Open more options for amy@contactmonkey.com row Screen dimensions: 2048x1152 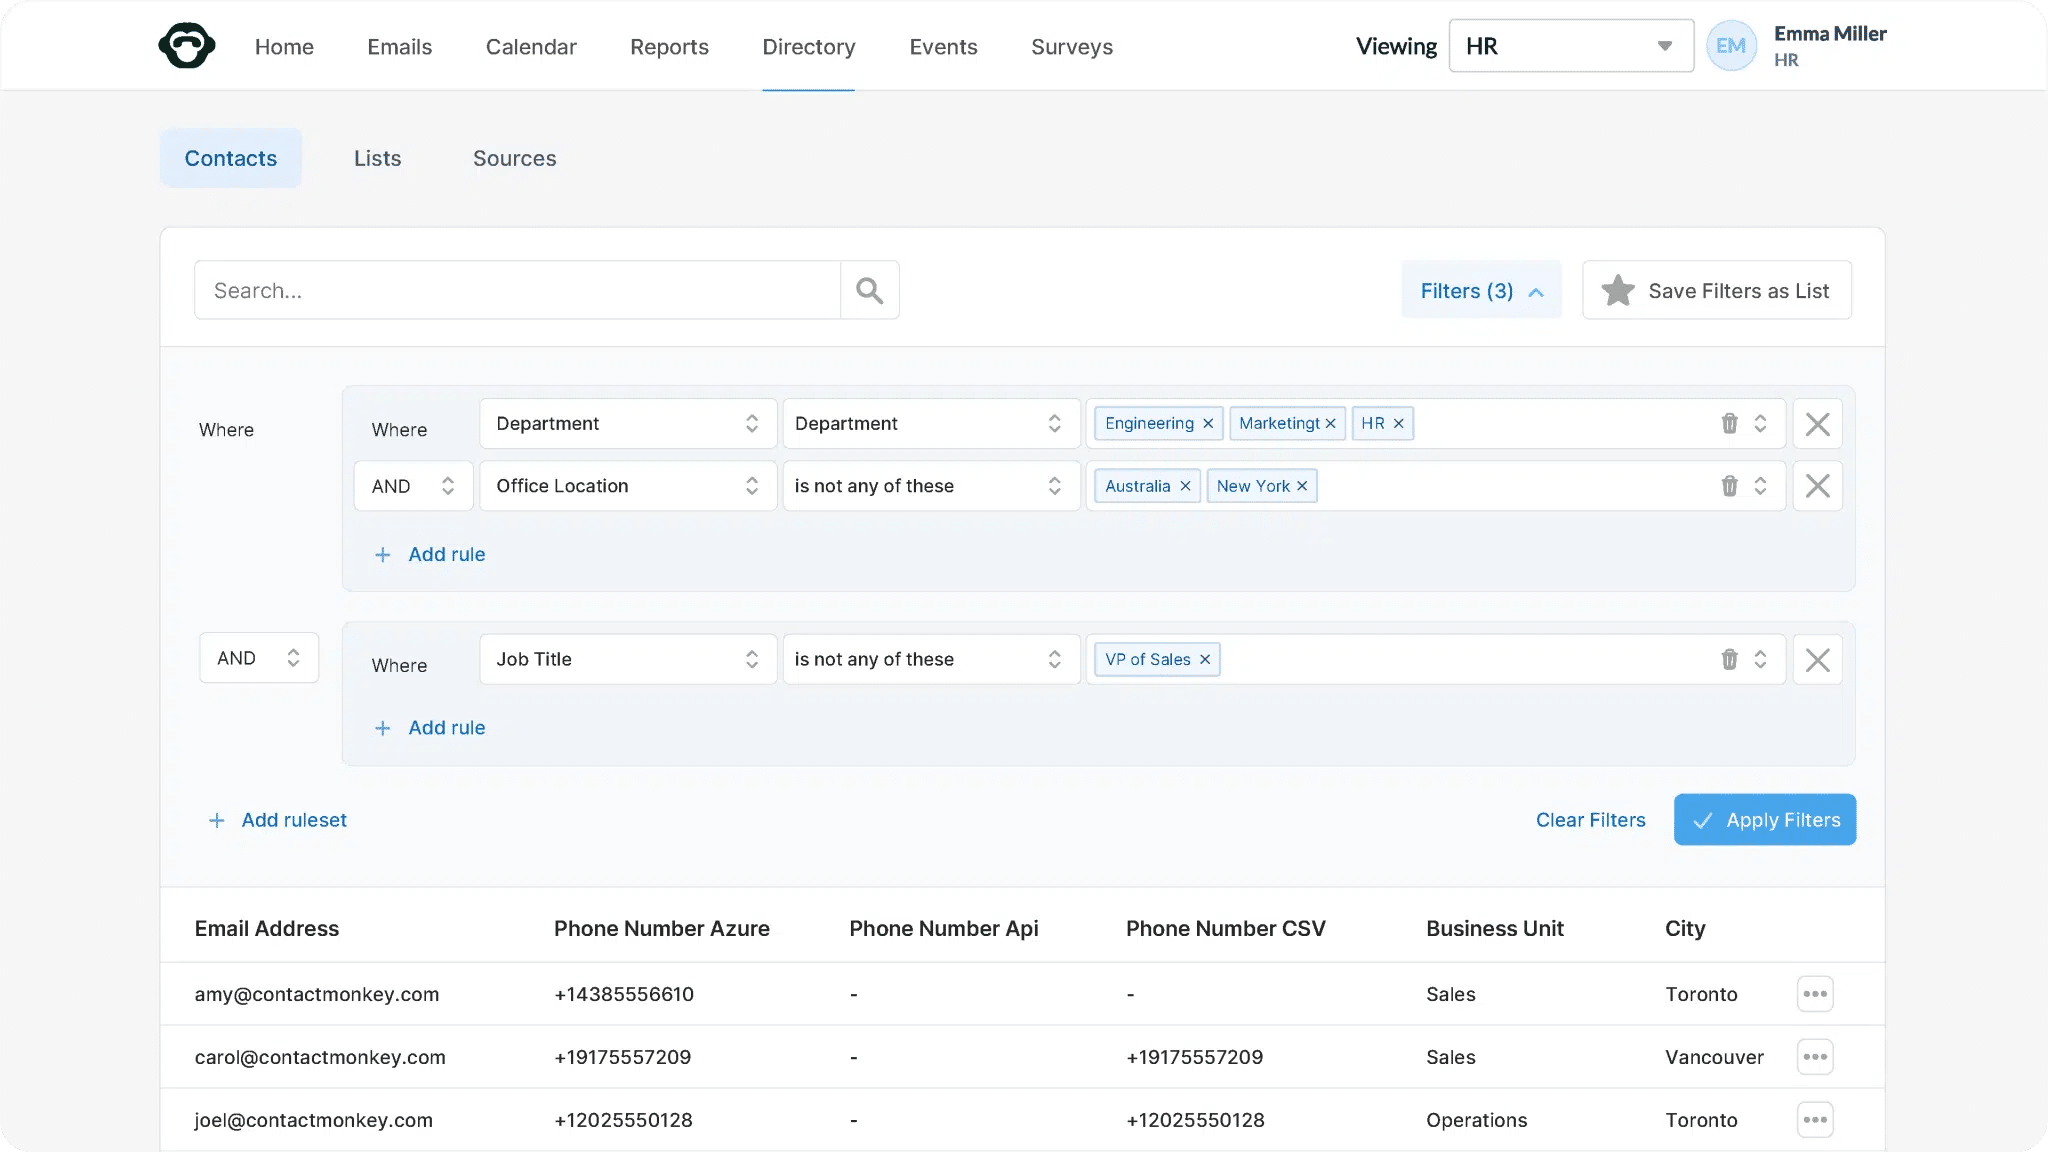pos(1814,994)
